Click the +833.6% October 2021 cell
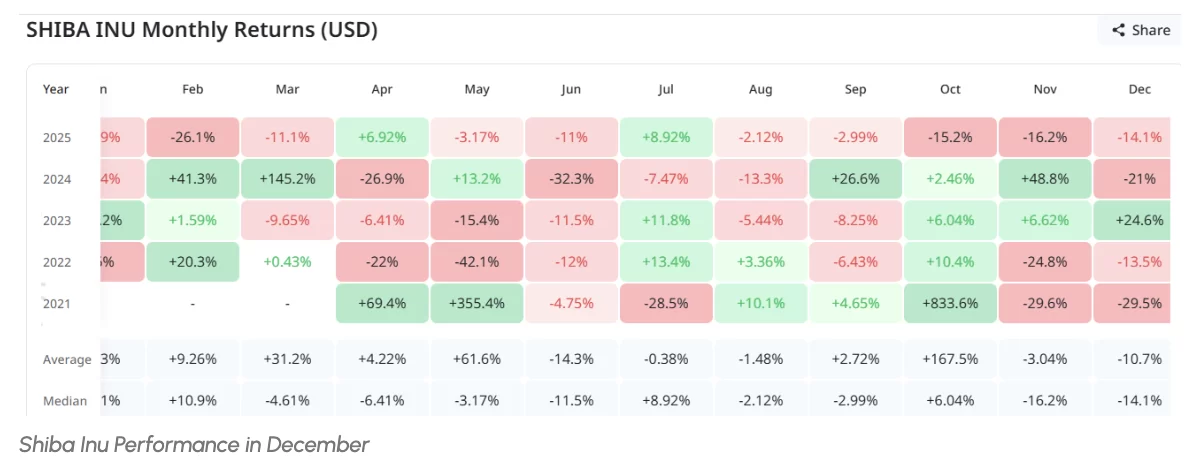1196x476 pixels. 950,303
